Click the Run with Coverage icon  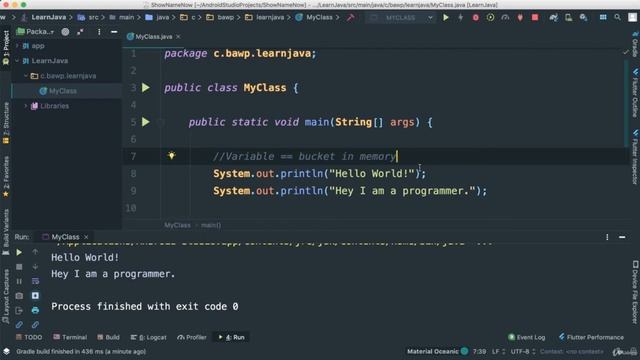pyautogui.click(x=491, y=18)
